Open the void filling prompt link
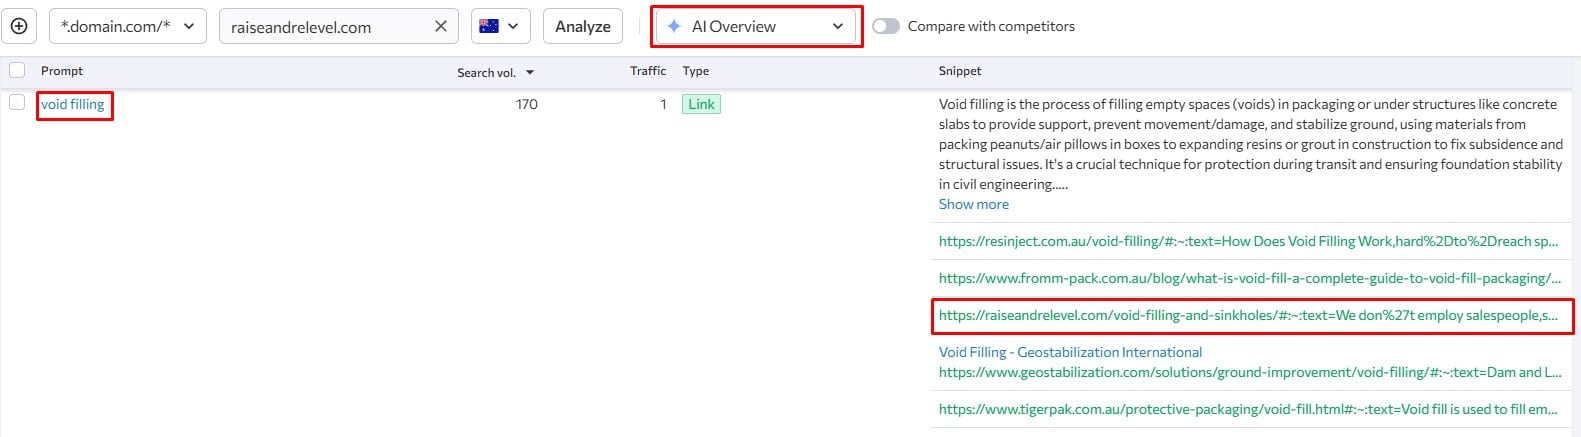This screenshot has height=437, width=1581. [x=73, y=104]
